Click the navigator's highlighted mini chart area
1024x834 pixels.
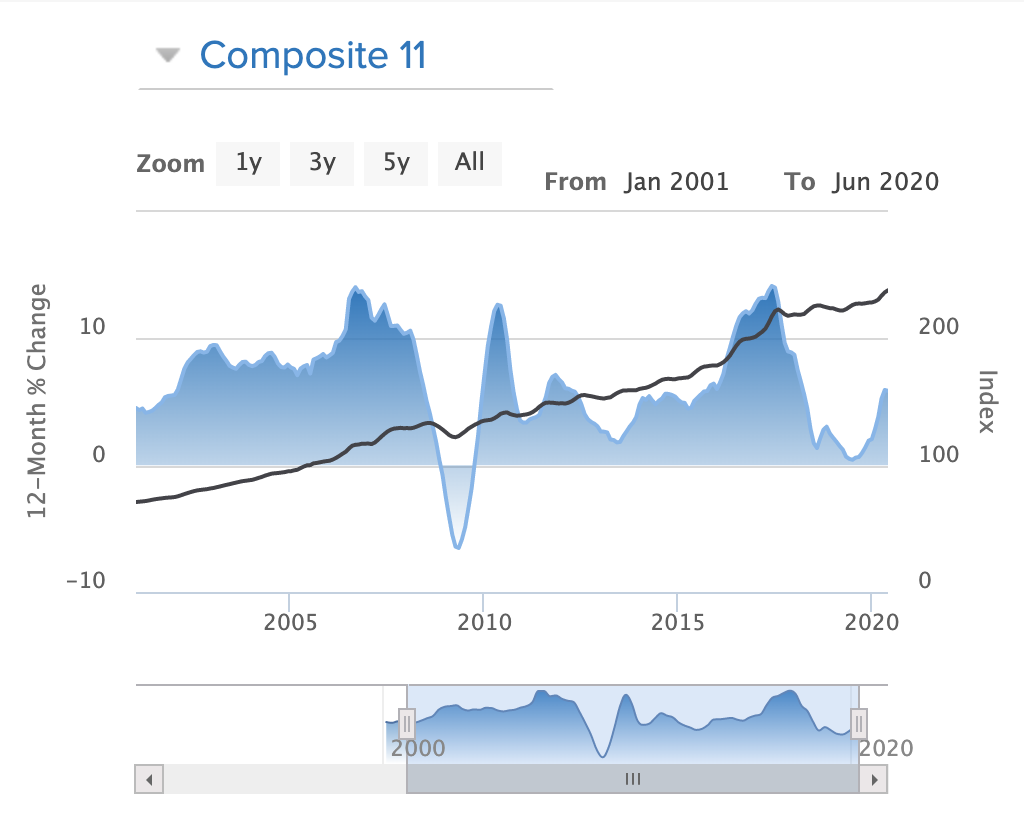click(632, 722)
